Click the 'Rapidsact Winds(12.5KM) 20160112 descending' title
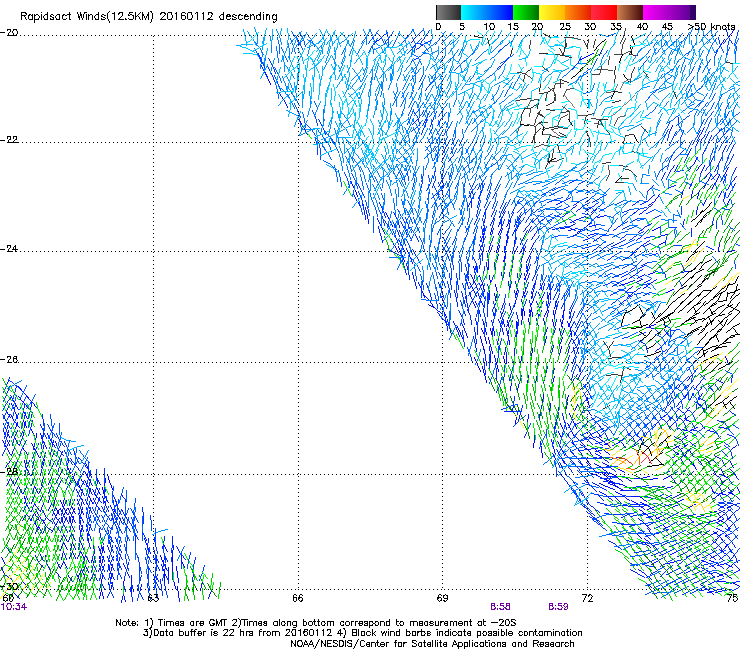This screenshot has height=650, width=740. pos(149,17)
